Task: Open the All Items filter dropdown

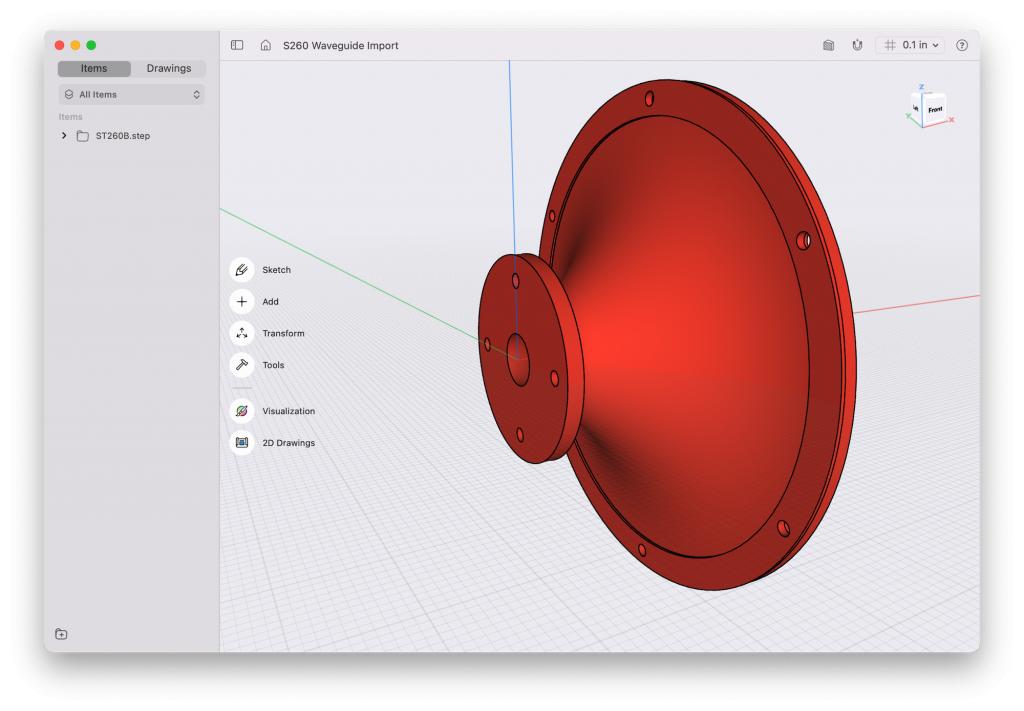Action: click(132, 95)
